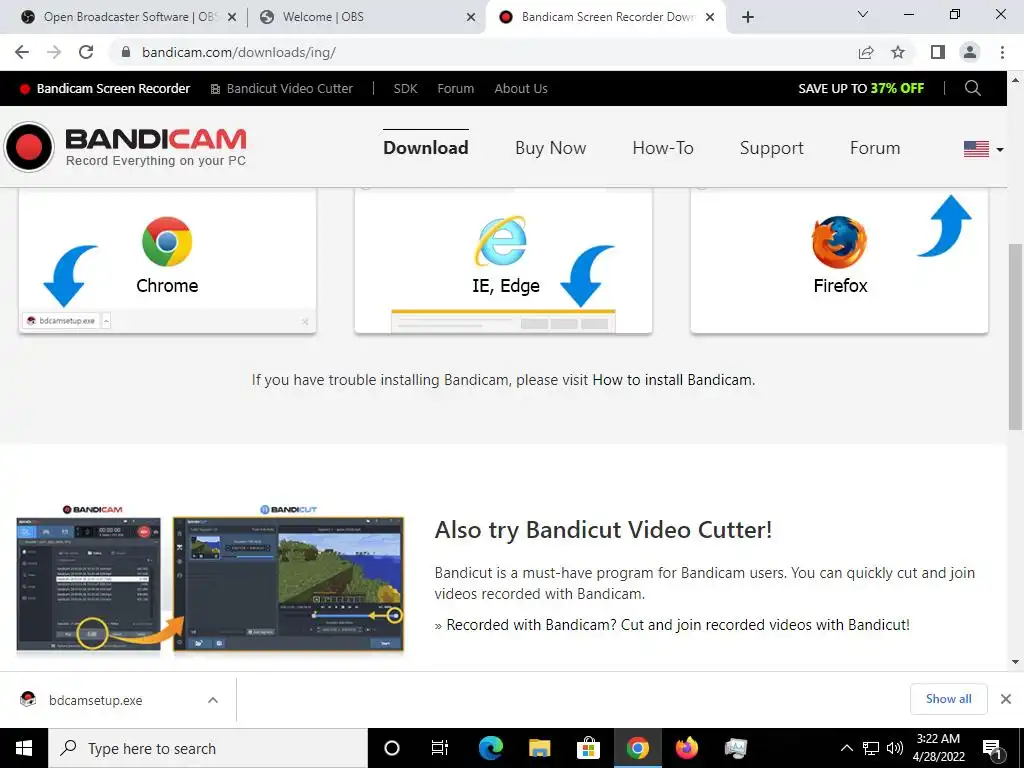Viewport: 1024px width, 768px height.
Task: Open the Buy Now menu item
Action: (551, 148)
